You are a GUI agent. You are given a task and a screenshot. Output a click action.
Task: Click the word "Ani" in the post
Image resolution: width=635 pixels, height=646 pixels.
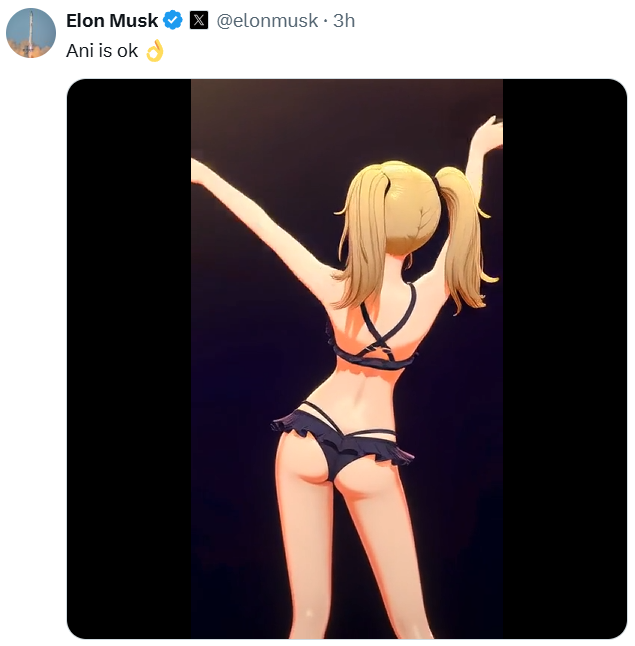point(80,51)
